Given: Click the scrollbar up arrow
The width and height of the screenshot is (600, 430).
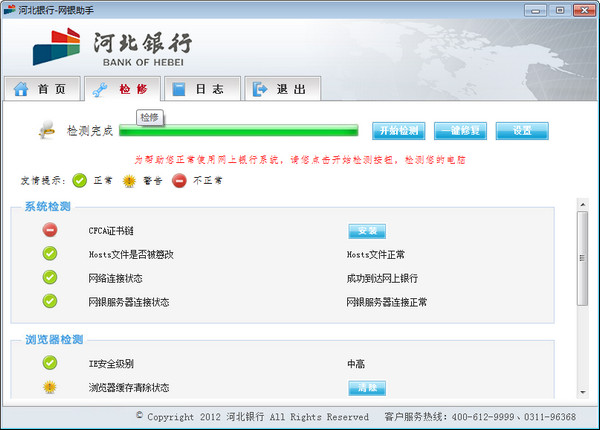Looking at the screenshot, I should click(582, 205).
